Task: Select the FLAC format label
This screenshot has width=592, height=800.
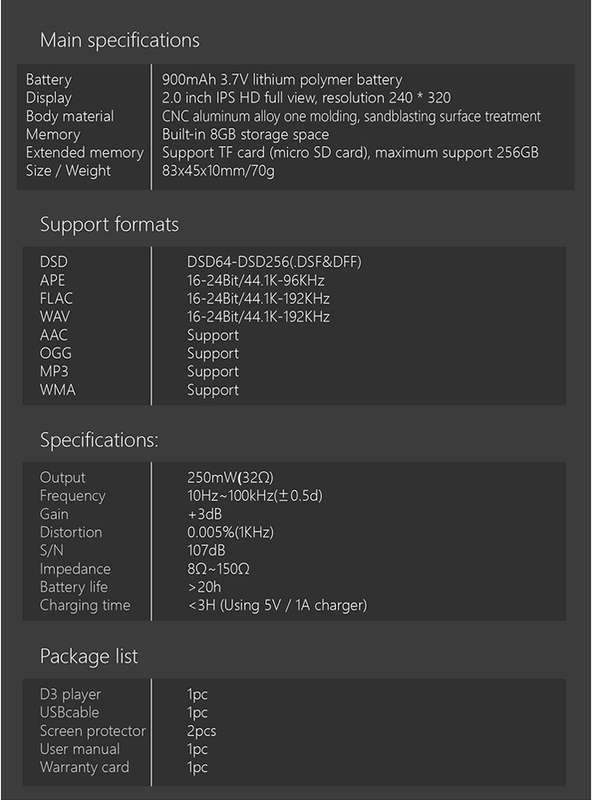Action: pyautogui.click(x=56, y=298)
